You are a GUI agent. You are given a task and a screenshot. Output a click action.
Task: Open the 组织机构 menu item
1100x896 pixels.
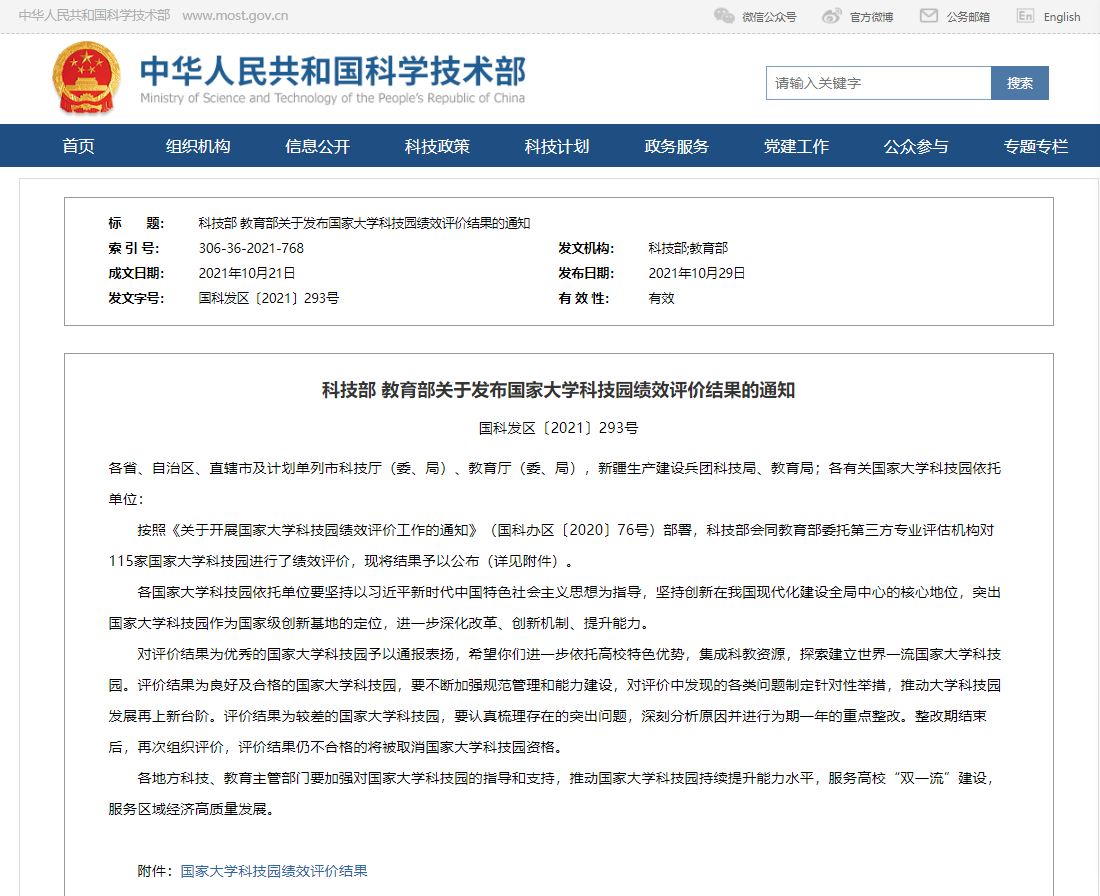(x=198, y=146)
